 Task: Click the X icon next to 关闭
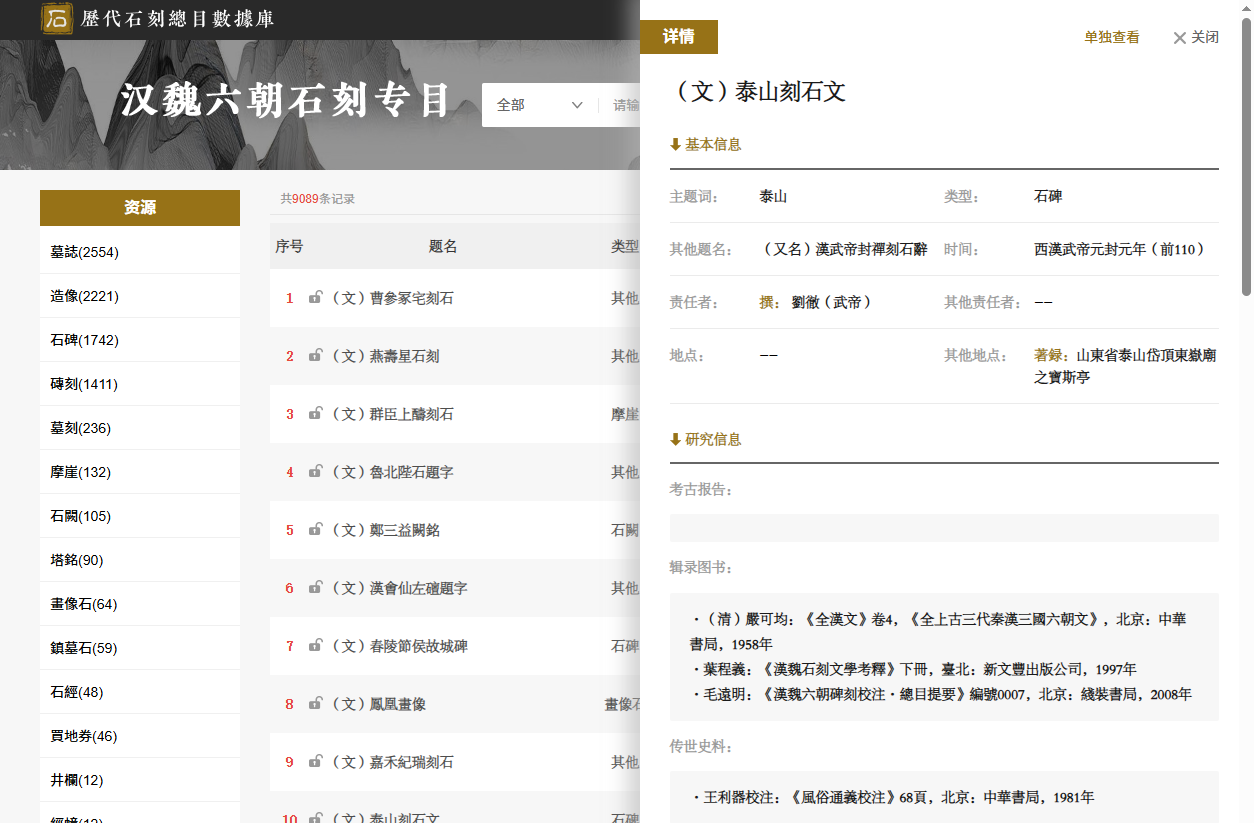click(1179, 38)
